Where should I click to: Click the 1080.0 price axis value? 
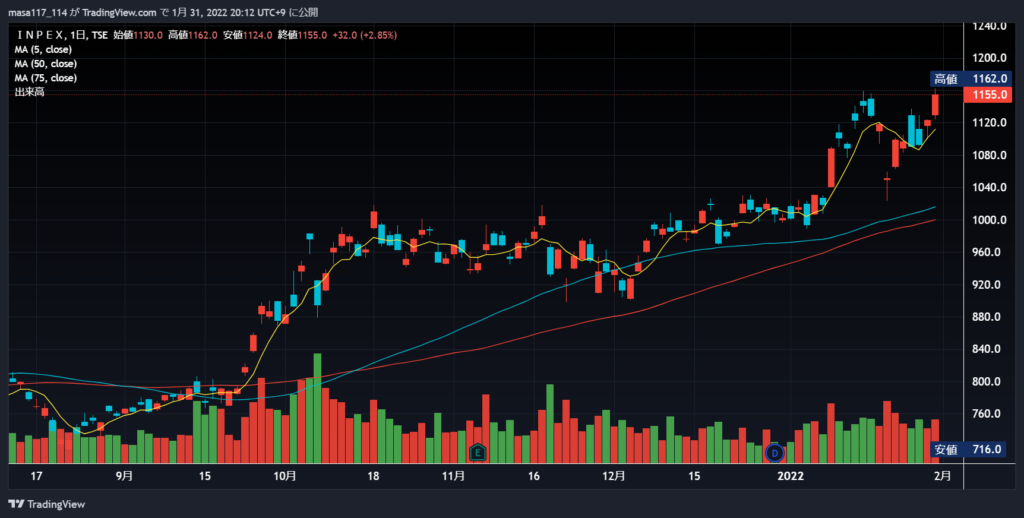pyautogui.click(x=991, y=155)
